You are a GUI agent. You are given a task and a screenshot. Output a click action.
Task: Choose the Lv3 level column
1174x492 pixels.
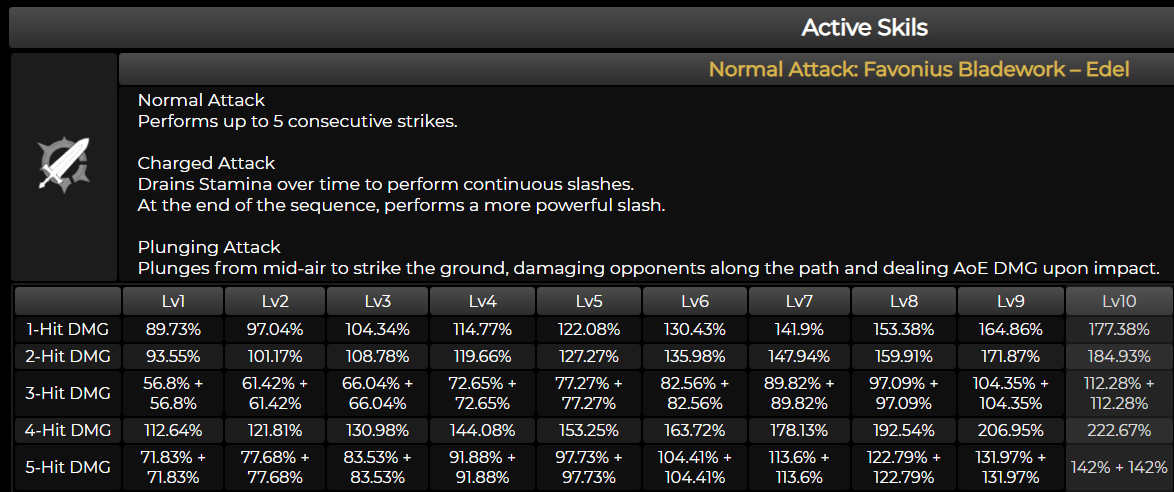(x=377, y=301)
